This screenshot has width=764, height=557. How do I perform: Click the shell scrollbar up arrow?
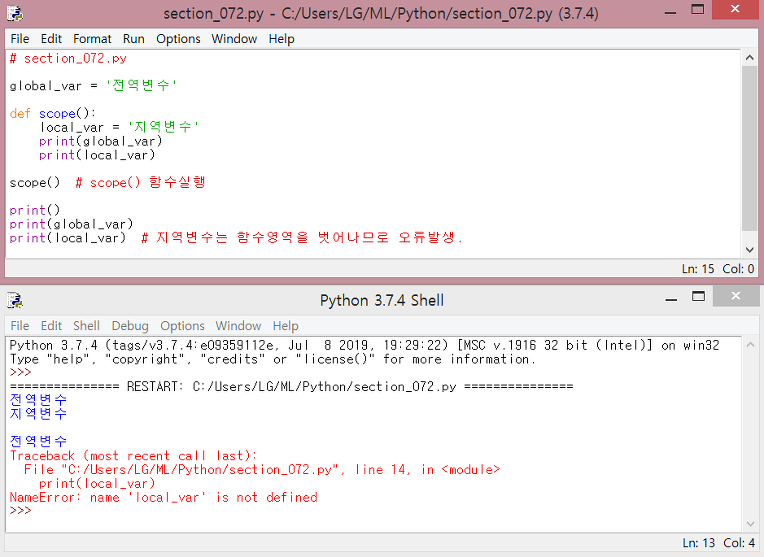pyautogui.click(x=750, y=345)
